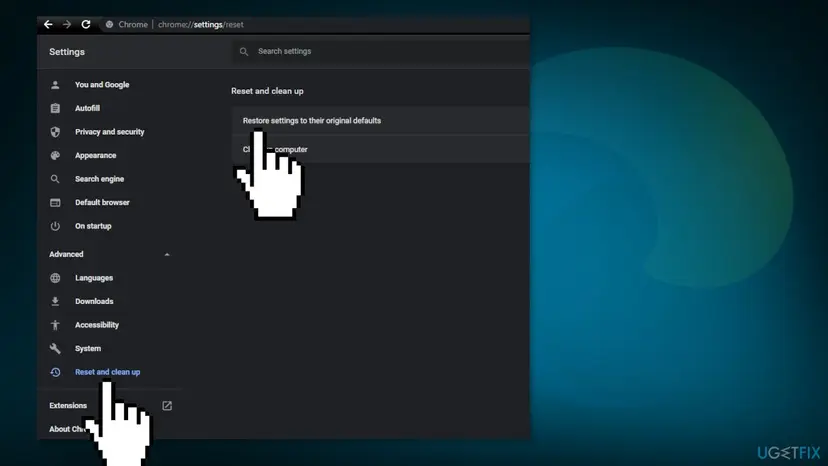Click the Default browser window icon
The width and height of the screenshot is (828, 466).
[55, 202]
